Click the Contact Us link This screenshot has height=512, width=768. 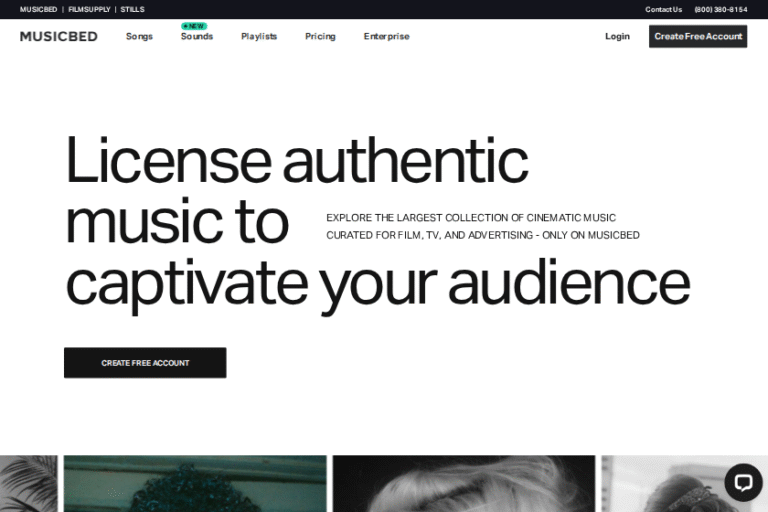point(663,9)
